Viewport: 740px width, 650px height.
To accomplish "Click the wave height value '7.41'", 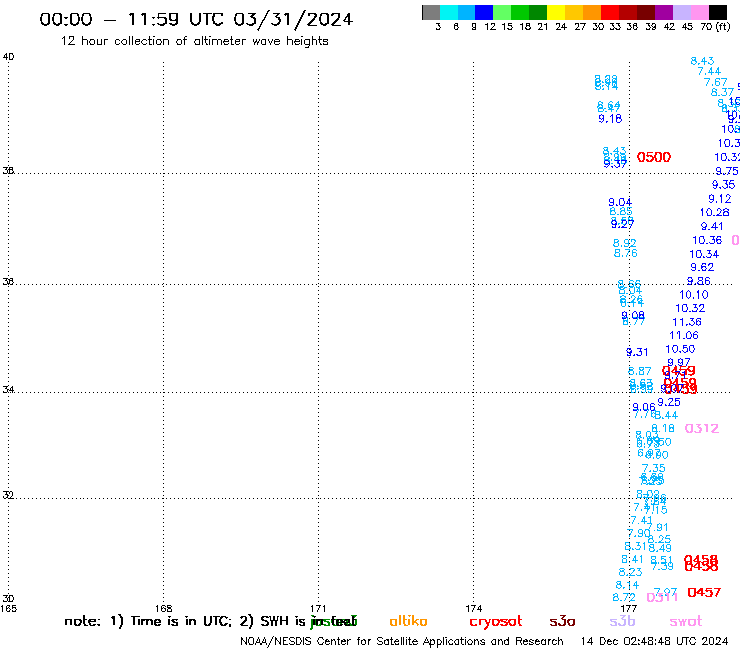I will [641, 521].
